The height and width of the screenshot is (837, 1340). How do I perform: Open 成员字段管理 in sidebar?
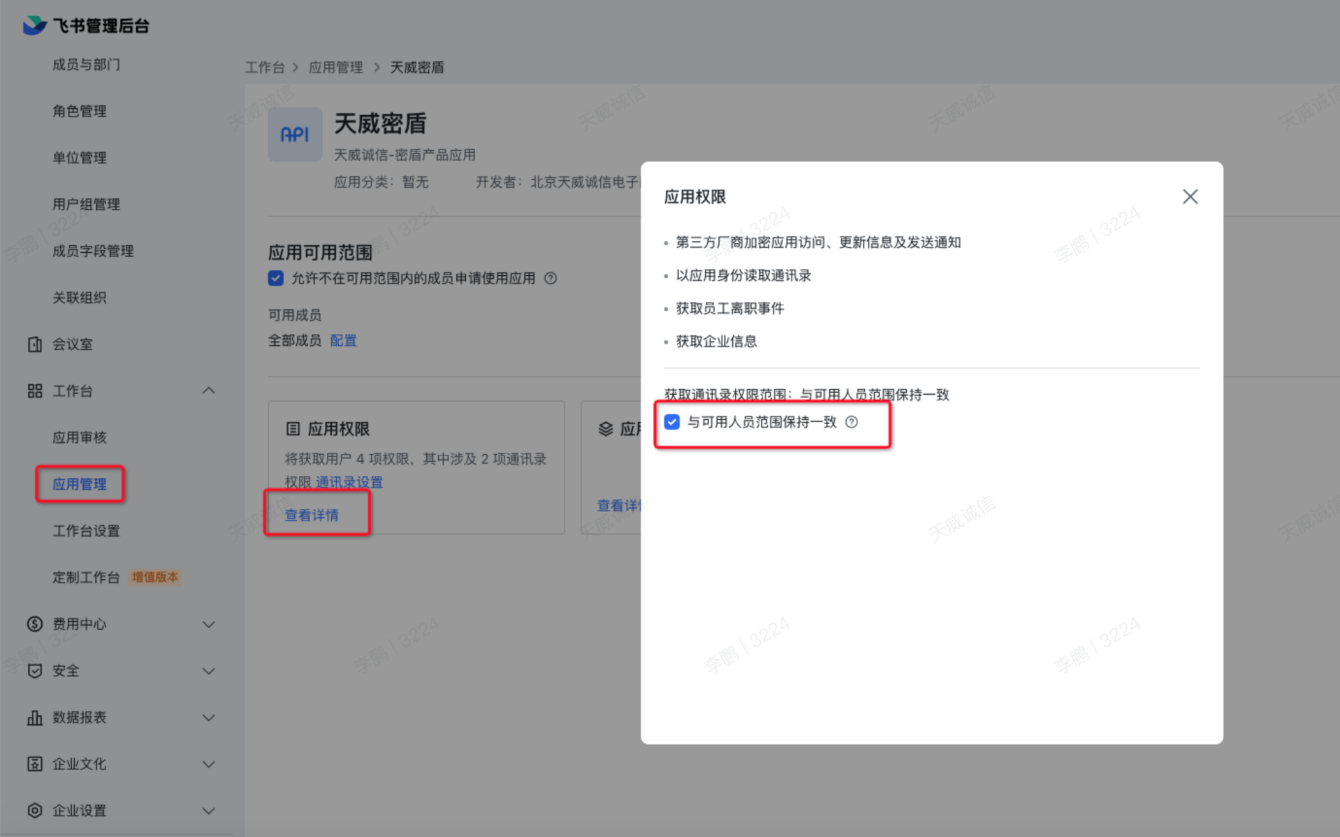tap(93, 251)
